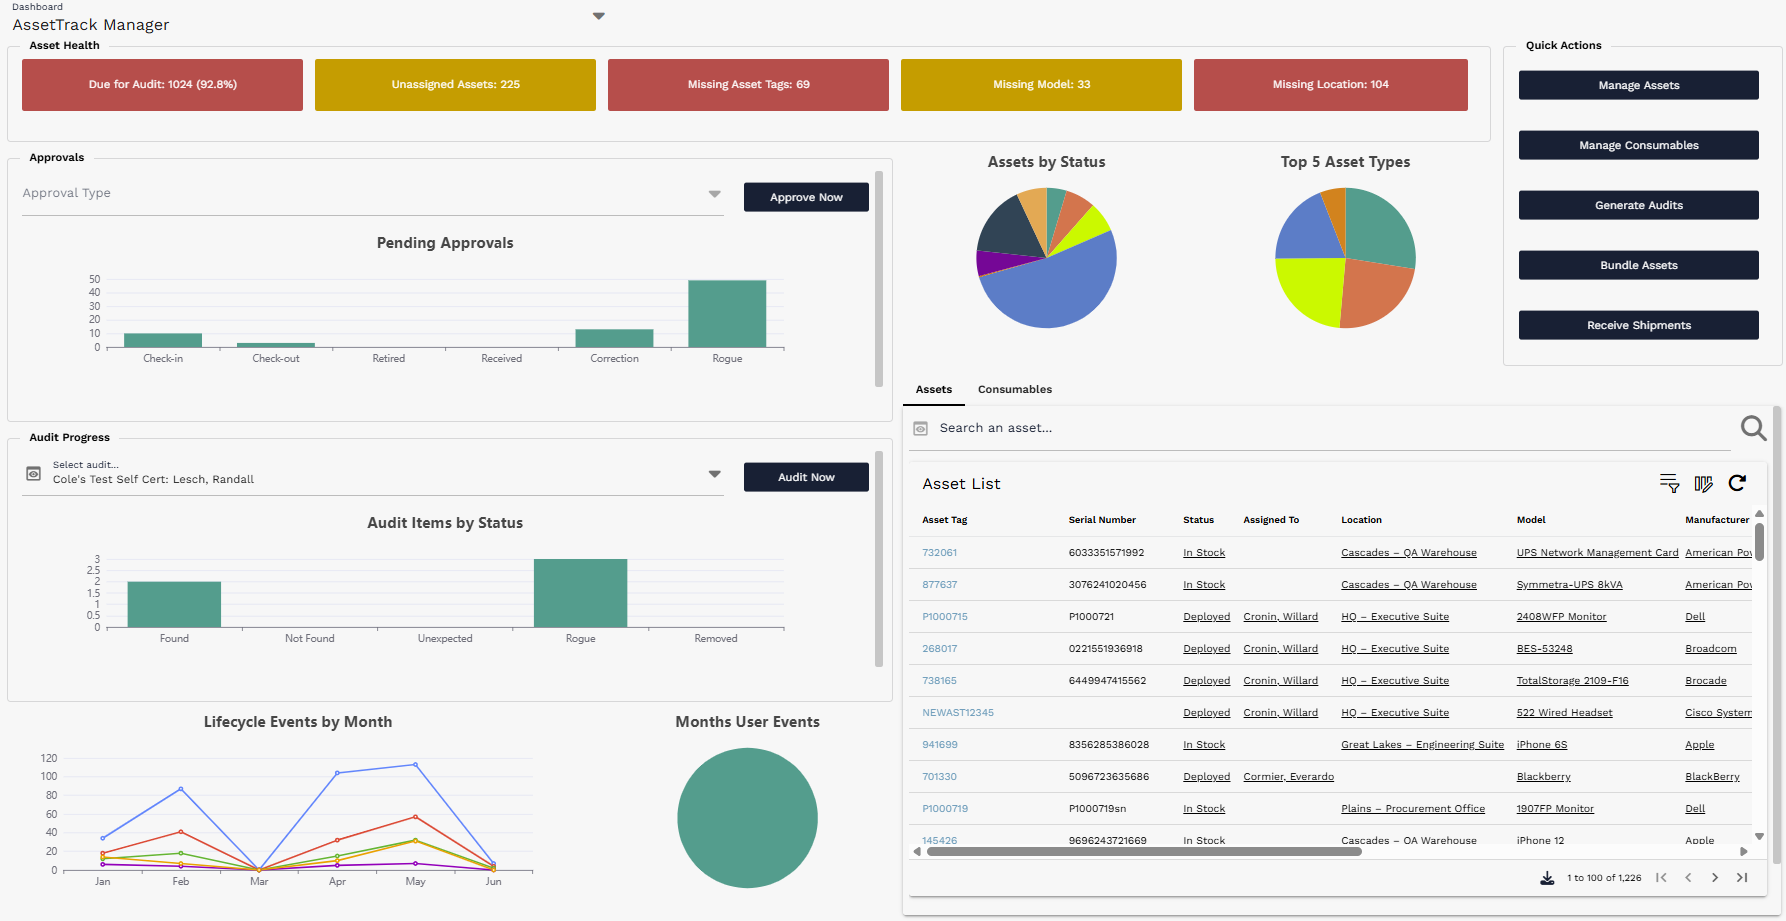Sort by Model column header

(x=1531, y=520)
